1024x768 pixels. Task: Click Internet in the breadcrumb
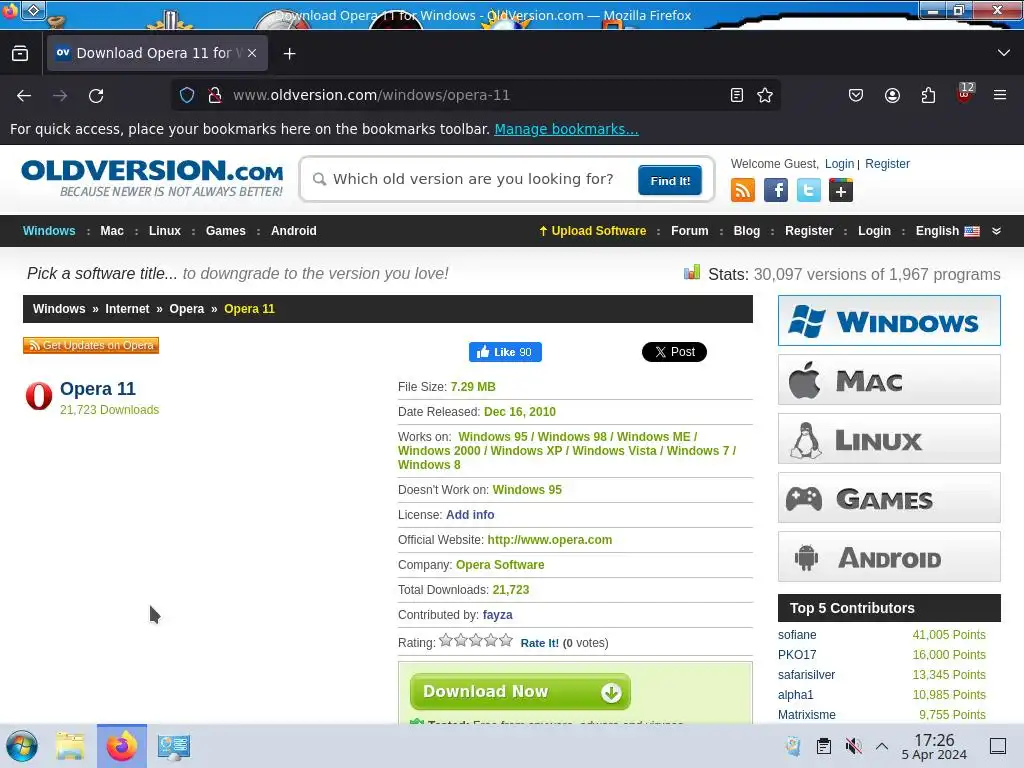[x=127, y=309]
